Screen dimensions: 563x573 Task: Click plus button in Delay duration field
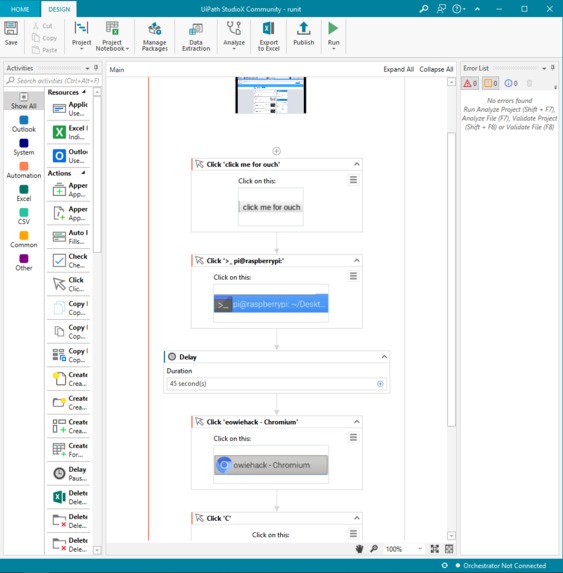pyautogui.click(x=380, y=383)
